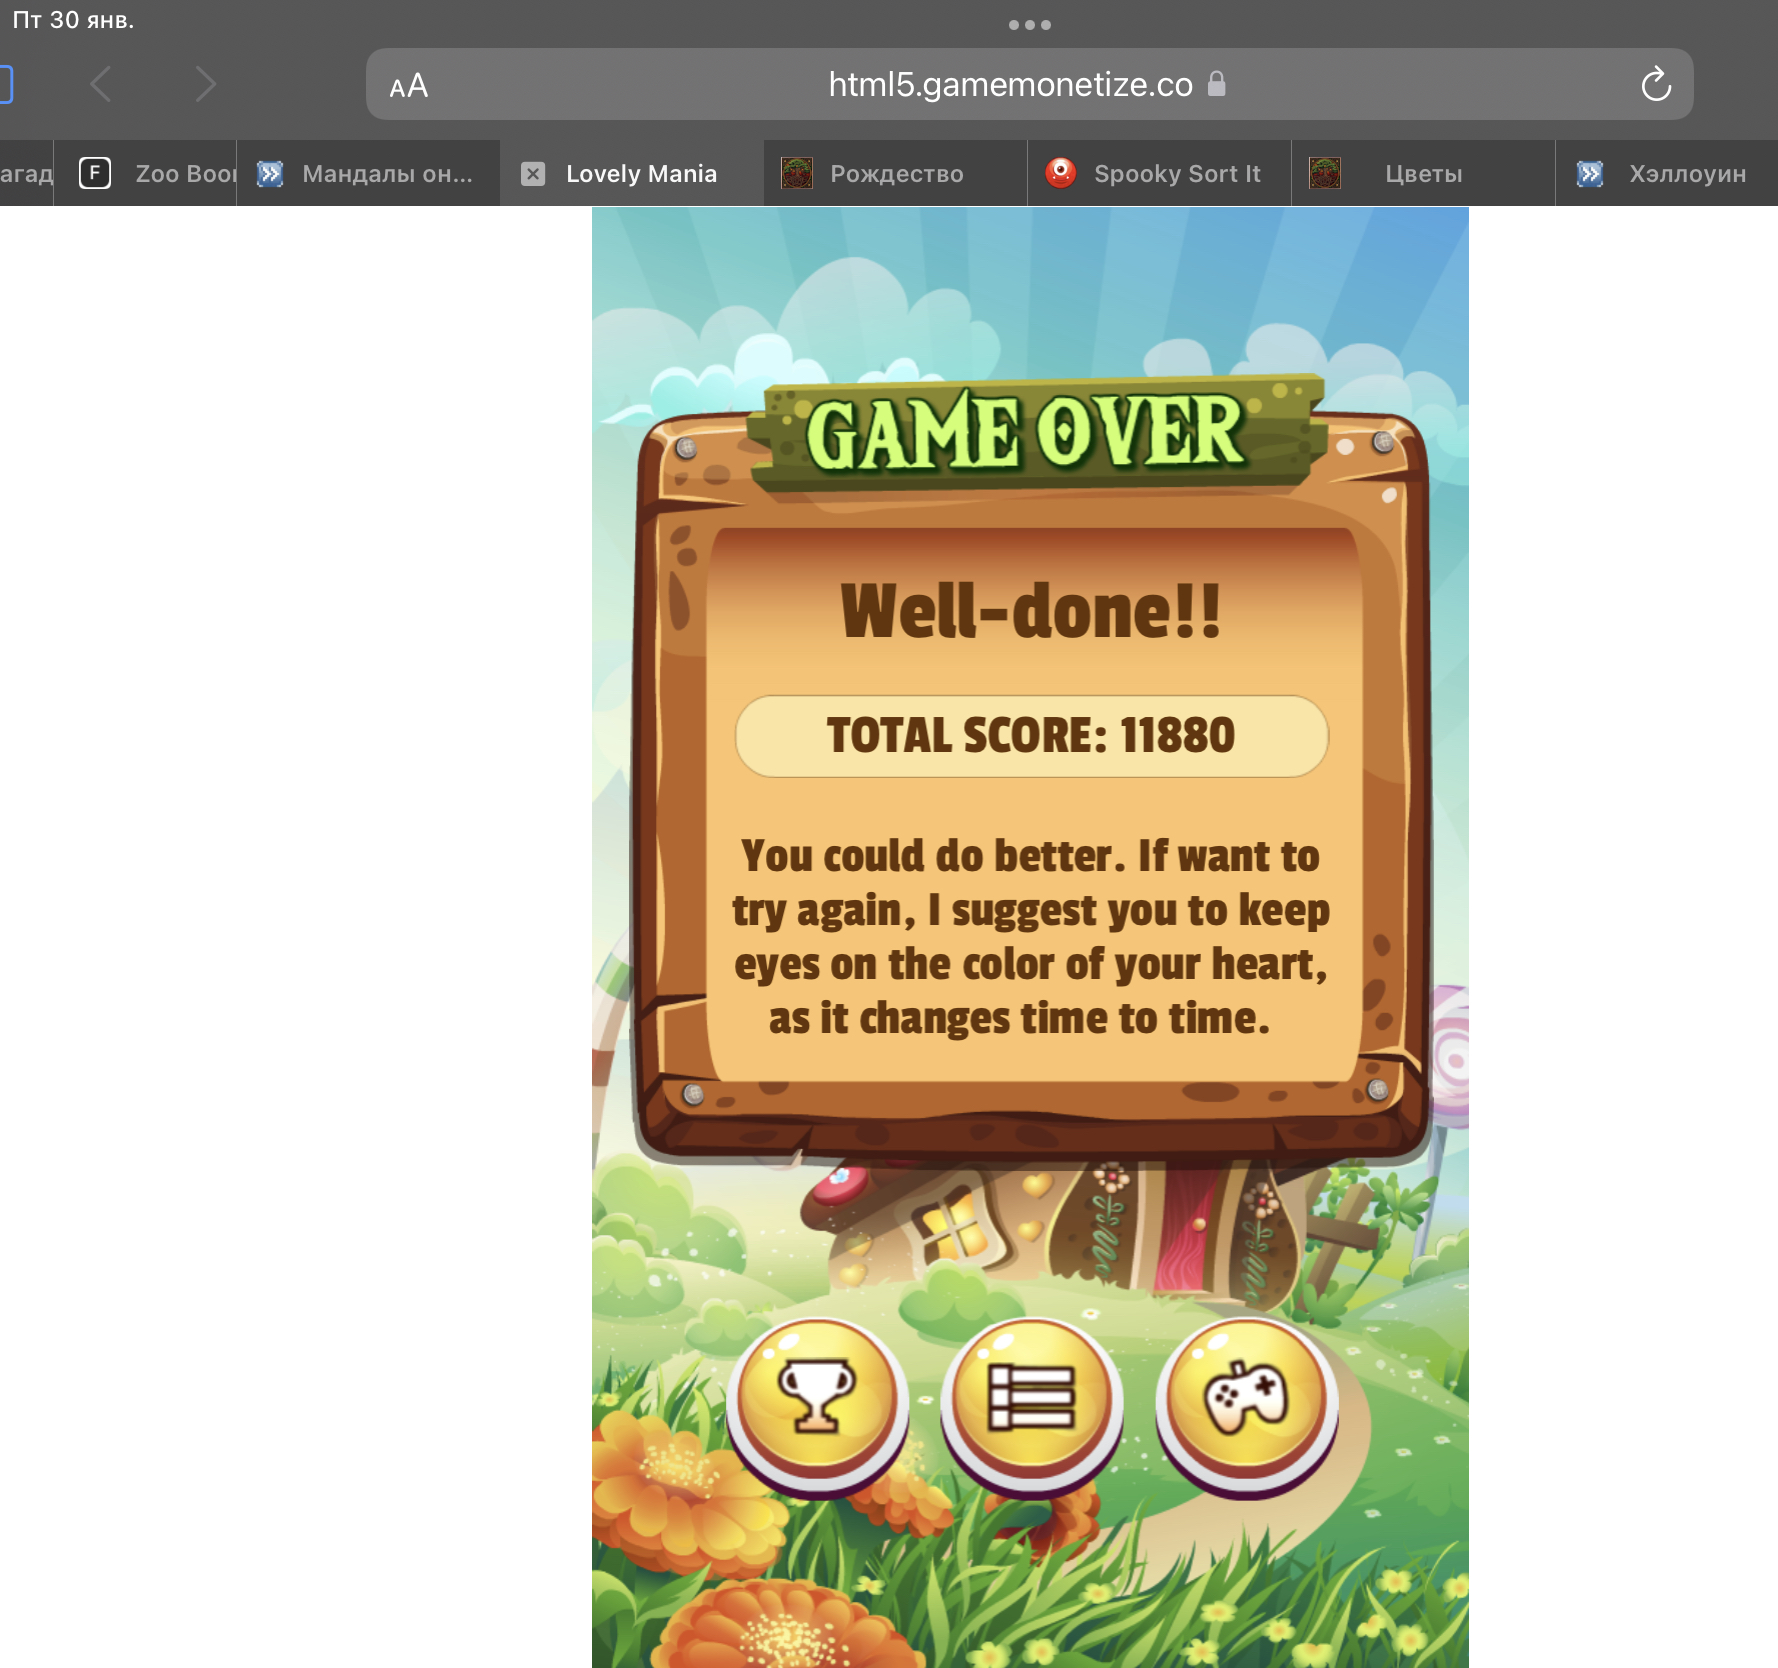Open the AA reader view options
The width and height of the screenshot is (1778, 1668).
pos(409,86)
